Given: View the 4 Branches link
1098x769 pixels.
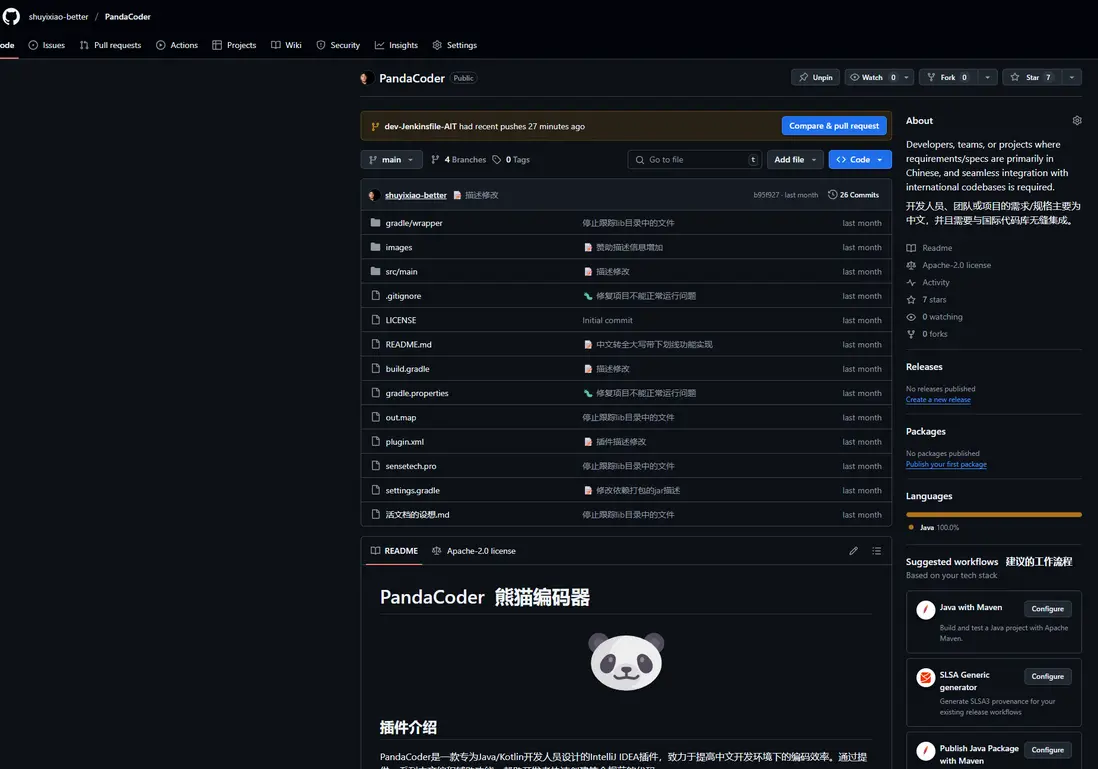Looking at the screenshot, I should click(459, 160).
